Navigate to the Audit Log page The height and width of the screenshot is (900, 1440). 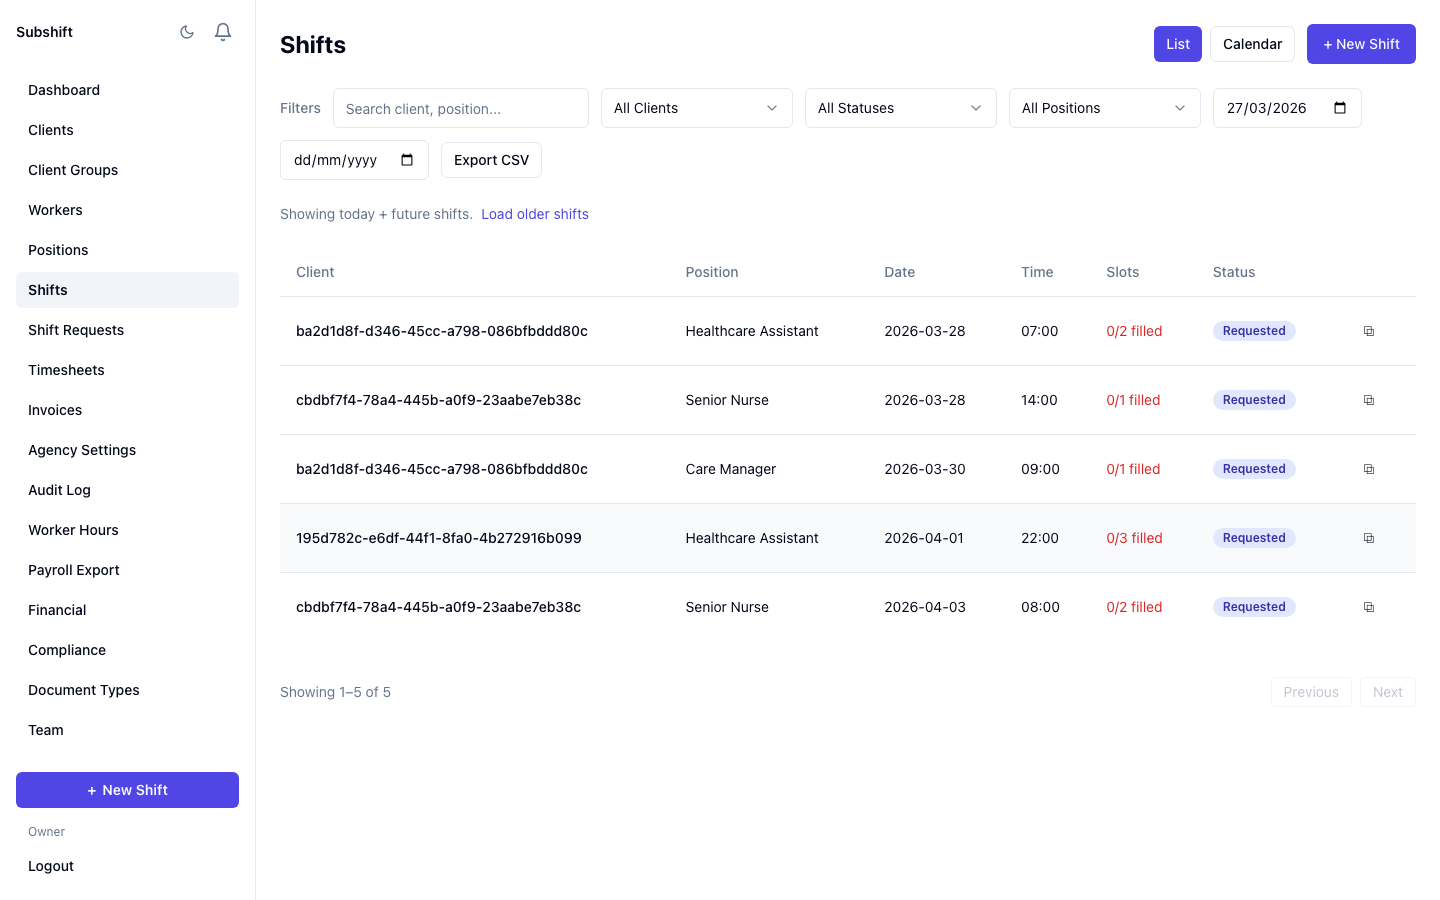click(x=59, y=489)
